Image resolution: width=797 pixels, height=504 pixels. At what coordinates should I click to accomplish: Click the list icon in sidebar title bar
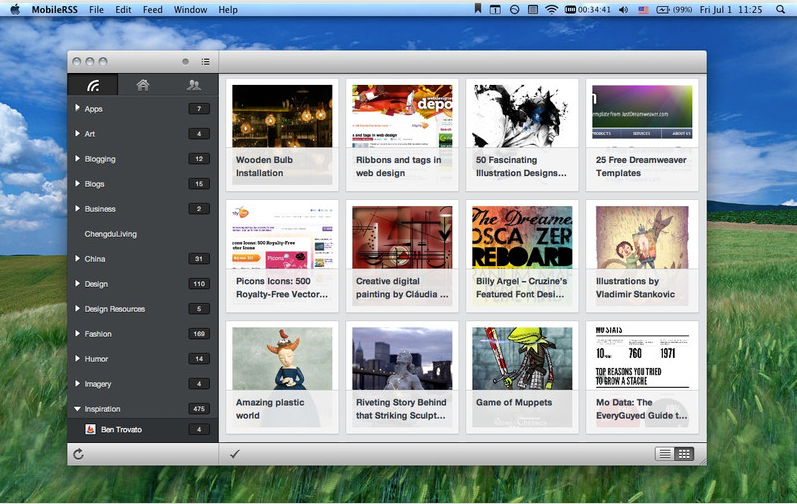205,61
